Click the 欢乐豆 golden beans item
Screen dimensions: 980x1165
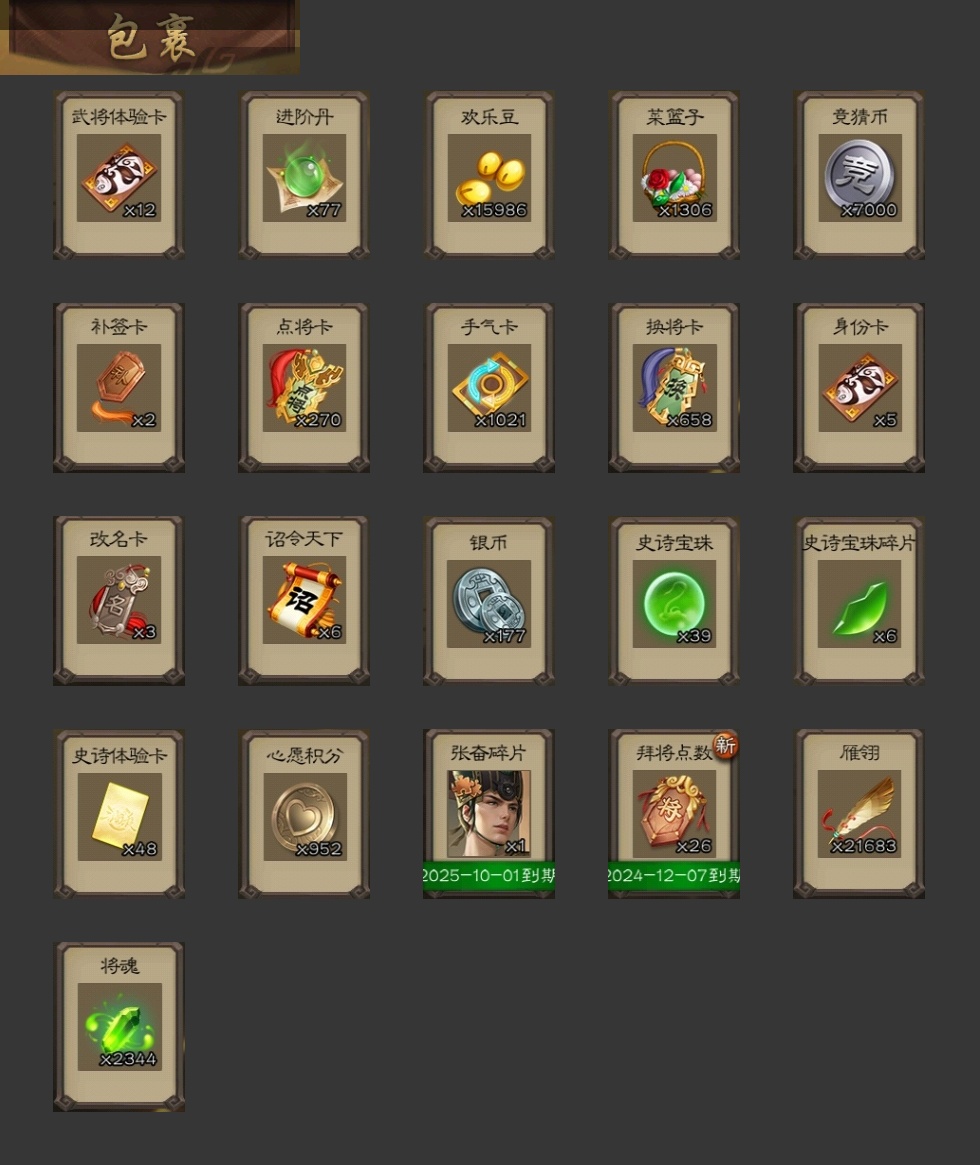(489, 175)
